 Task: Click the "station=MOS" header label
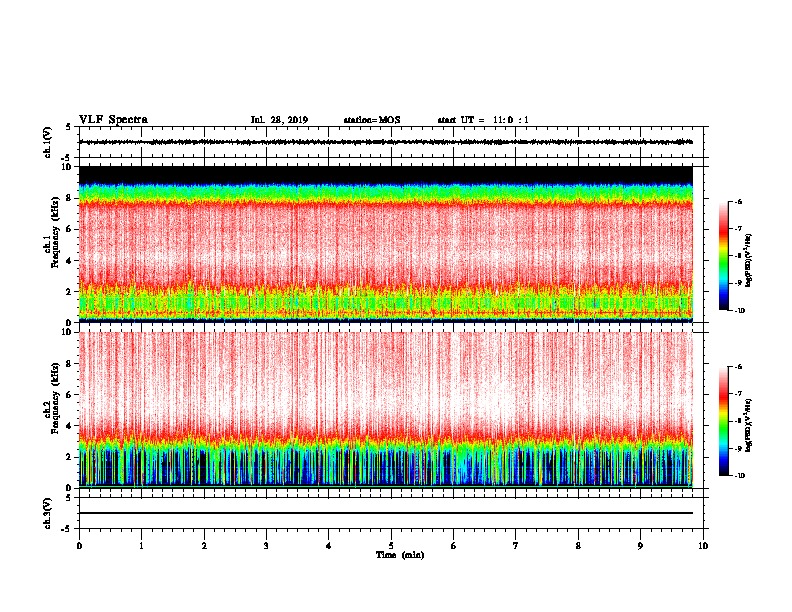pos(372,120)
